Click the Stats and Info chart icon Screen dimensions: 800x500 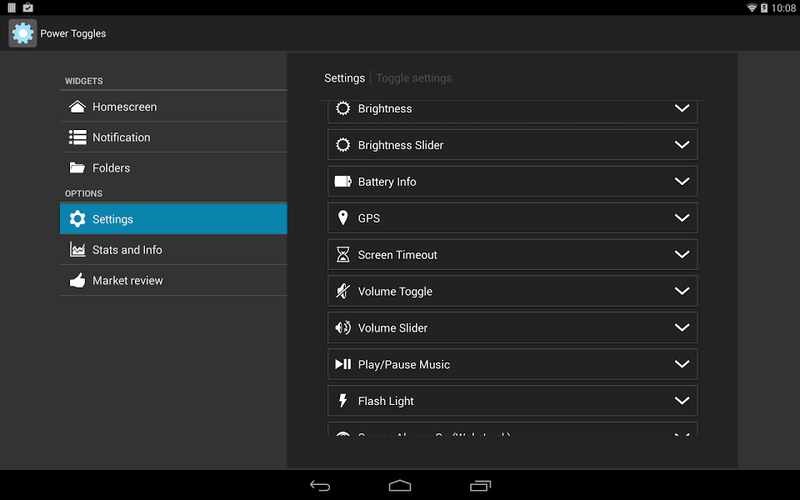click(x=78, y=249)
